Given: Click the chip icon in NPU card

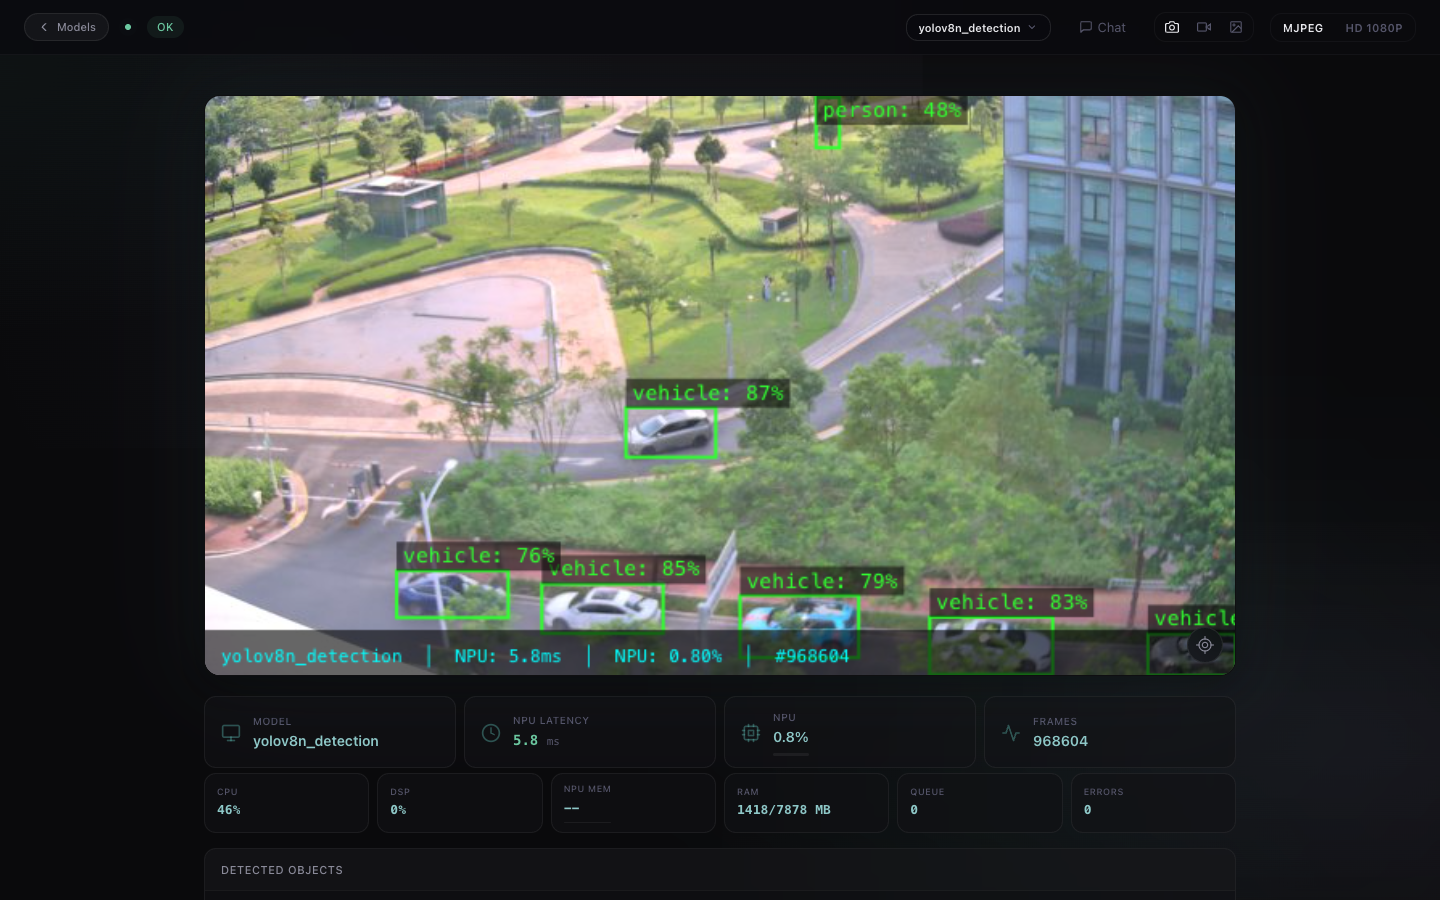Looking at the screenshot, I should click(751, 733).
